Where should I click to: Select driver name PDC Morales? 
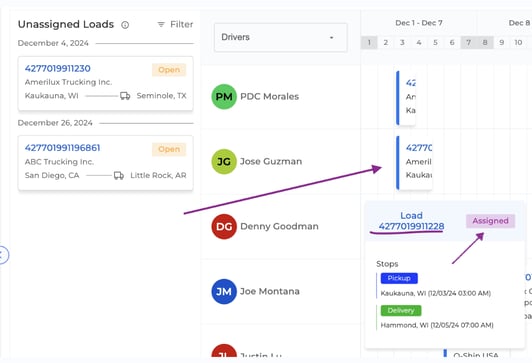click(x=269, y=97)
